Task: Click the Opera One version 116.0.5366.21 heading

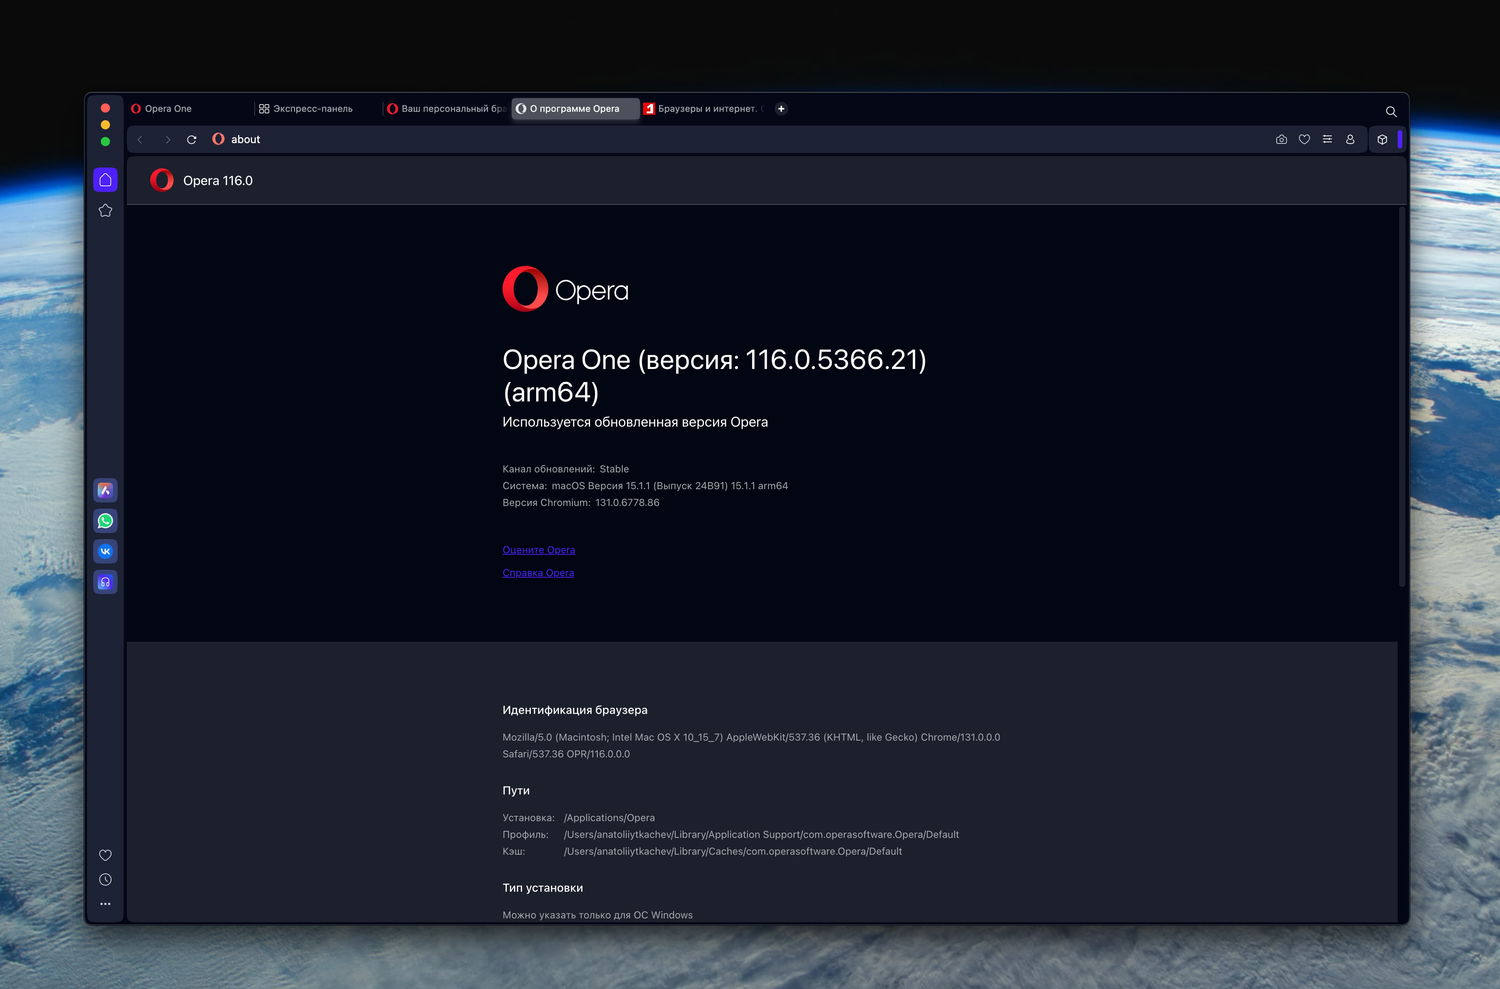Action: 714,375
